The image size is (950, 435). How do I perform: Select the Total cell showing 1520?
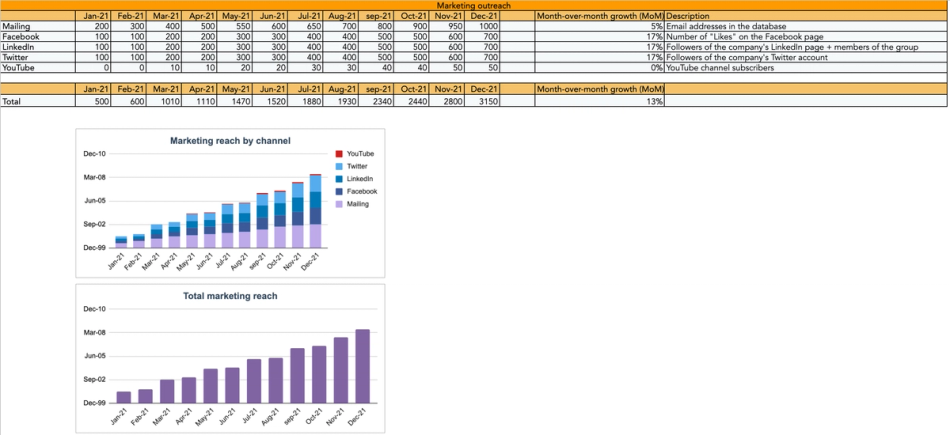(270, 102)
